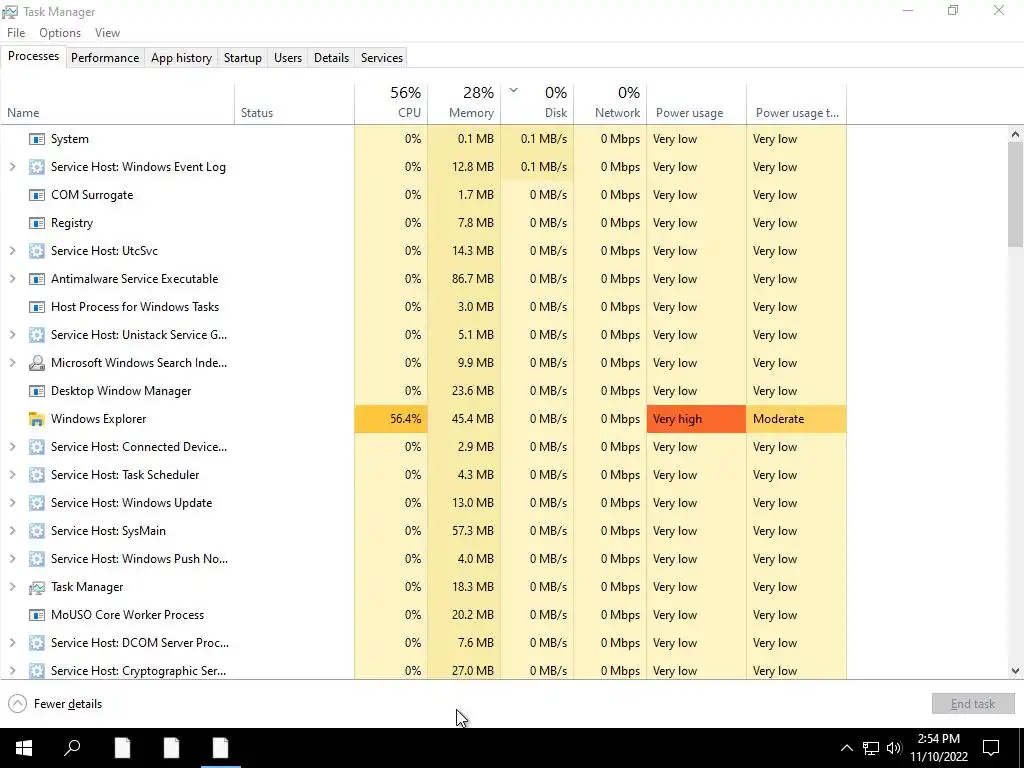Click the Desktop Window Manager icon

[37, 391]
